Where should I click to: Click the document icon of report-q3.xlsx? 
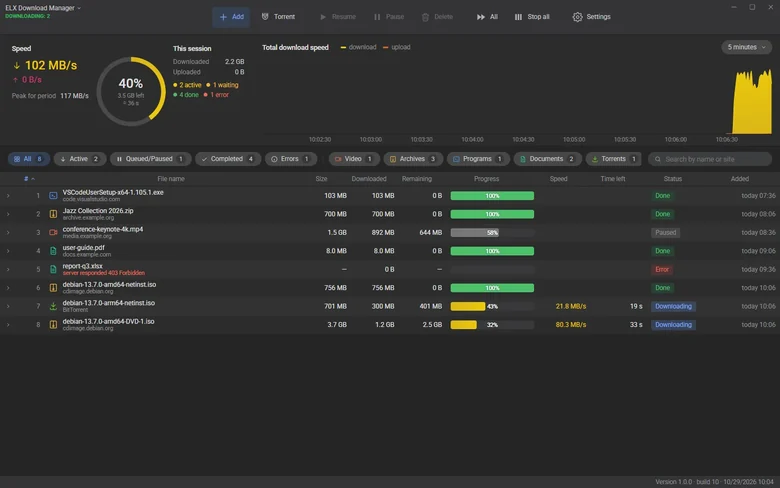pos(53,270)
